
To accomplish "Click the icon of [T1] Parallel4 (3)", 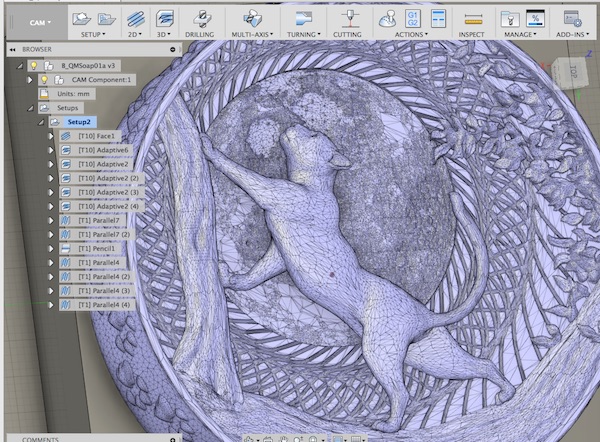I will click(66, 291).
